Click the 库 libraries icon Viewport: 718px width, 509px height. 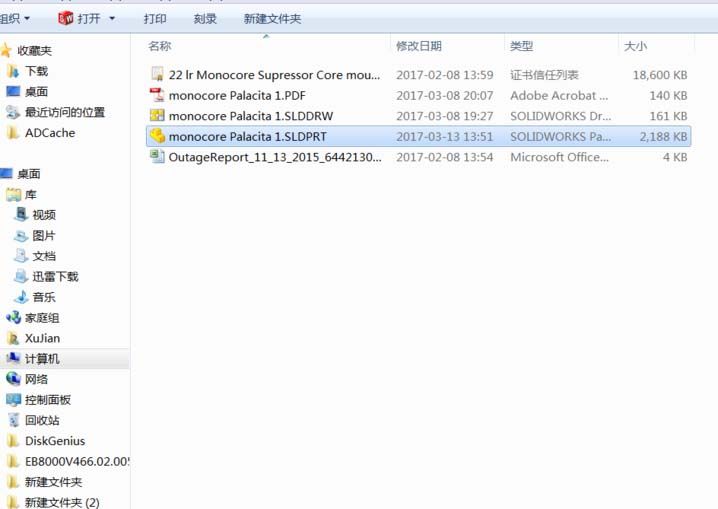point(14,195)
